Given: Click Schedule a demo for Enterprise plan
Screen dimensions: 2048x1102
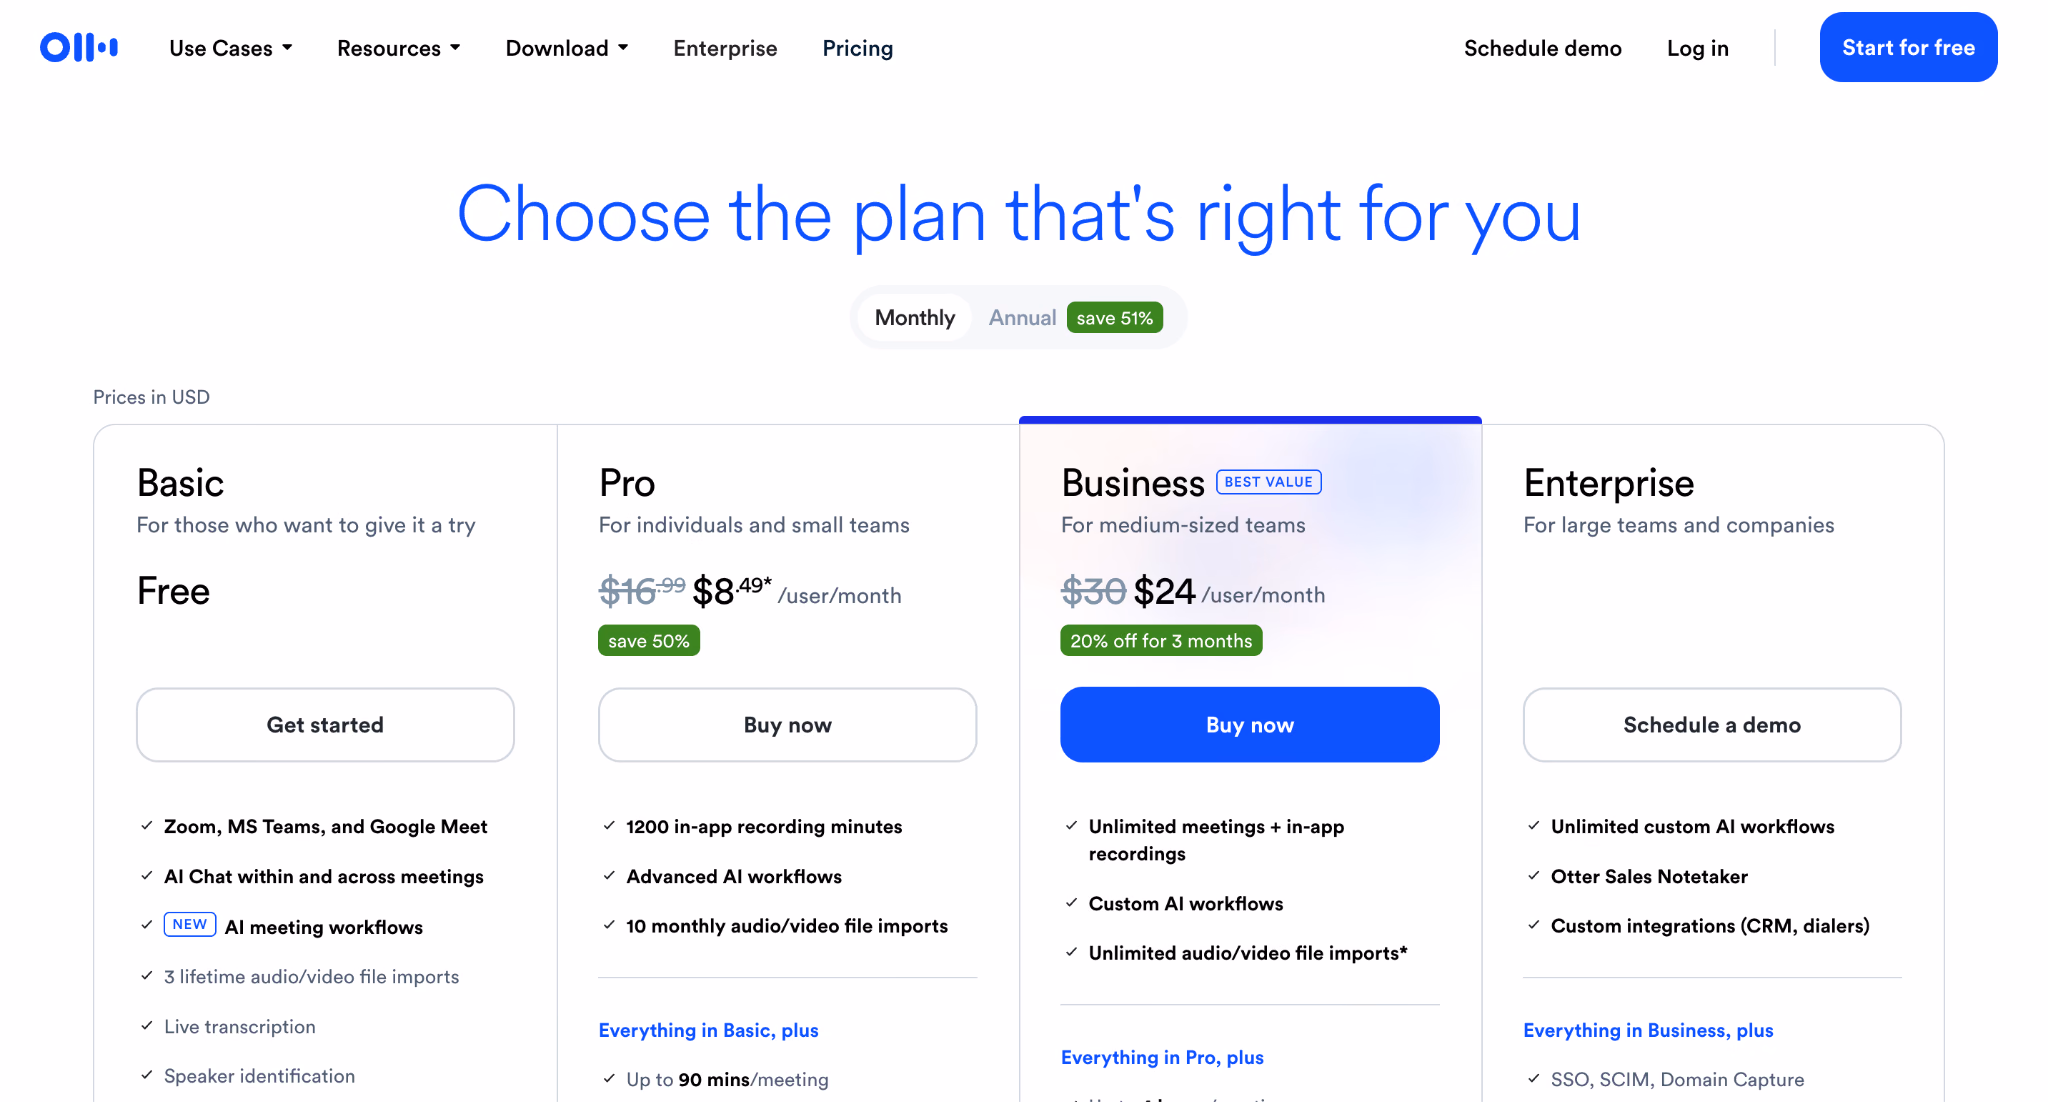Looking at the screenshot, I should [1712, 725].
